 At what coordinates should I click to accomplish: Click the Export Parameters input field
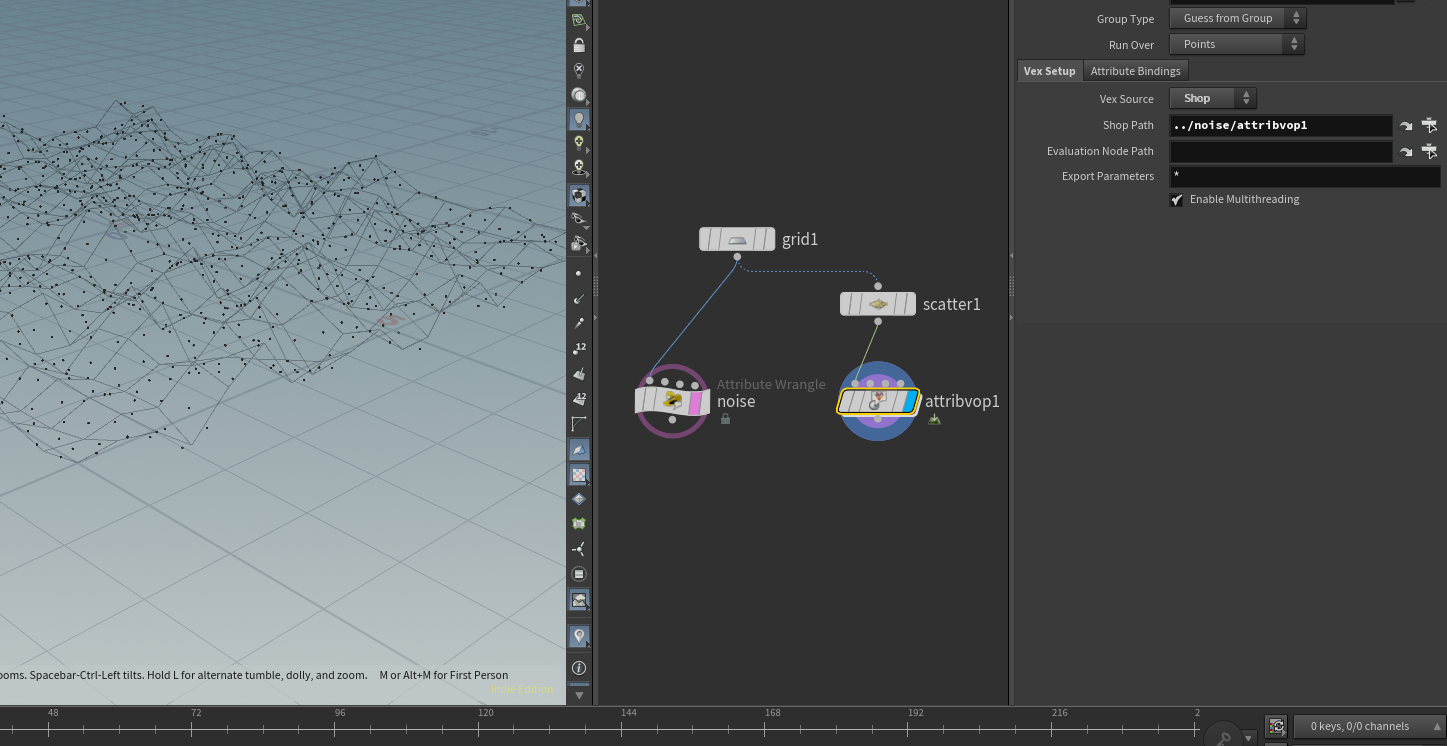tap(1304, 177)
